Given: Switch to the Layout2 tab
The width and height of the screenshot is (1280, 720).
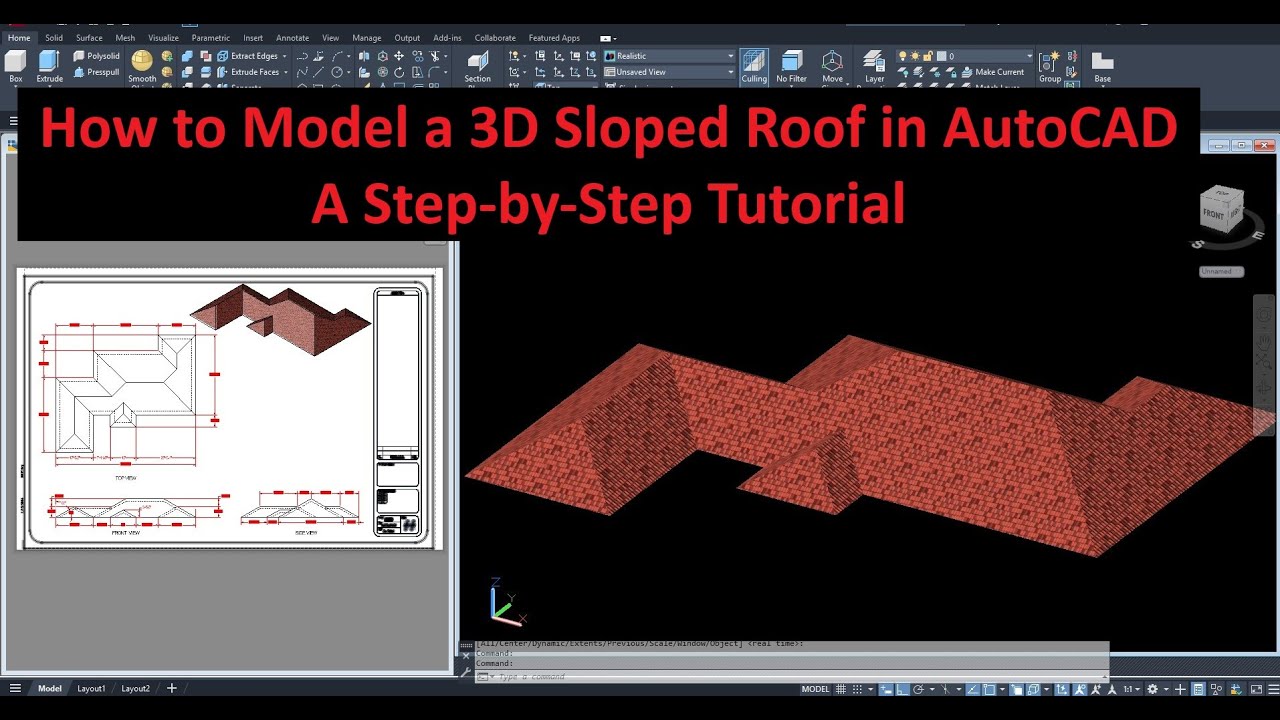Looking at the screenshot, I should pyautogui.click(x=136, y=689).
